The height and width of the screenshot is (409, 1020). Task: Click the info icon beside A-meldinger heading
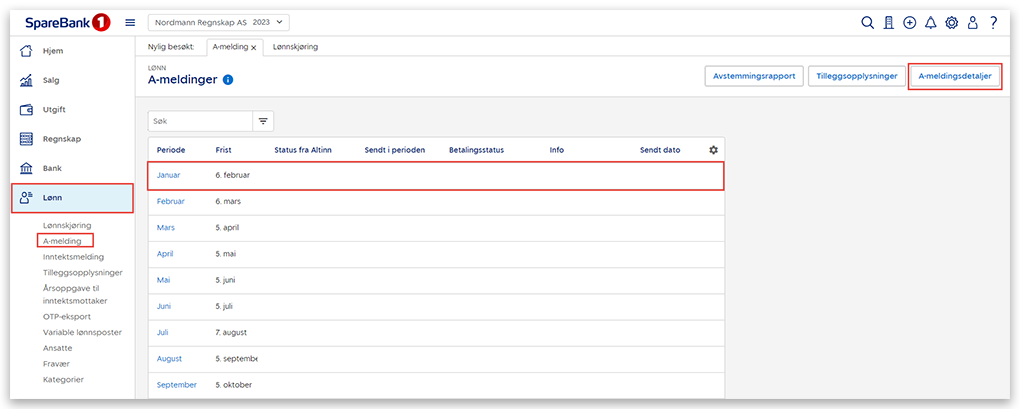coord(228,79)
